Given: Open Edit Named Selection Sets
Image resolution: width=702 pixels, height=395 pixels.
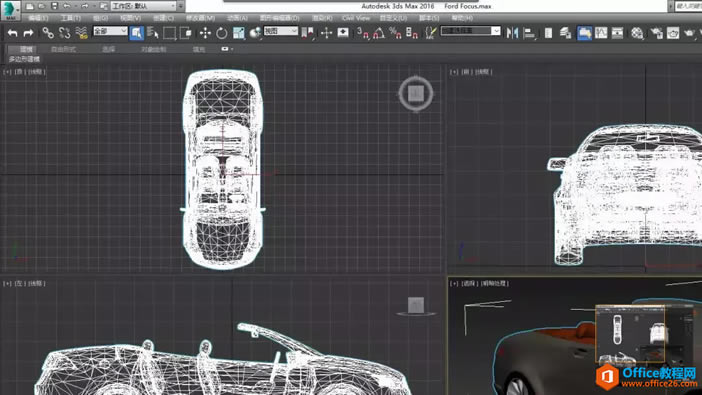Looking at the screenshot, I should pos(431,33).
